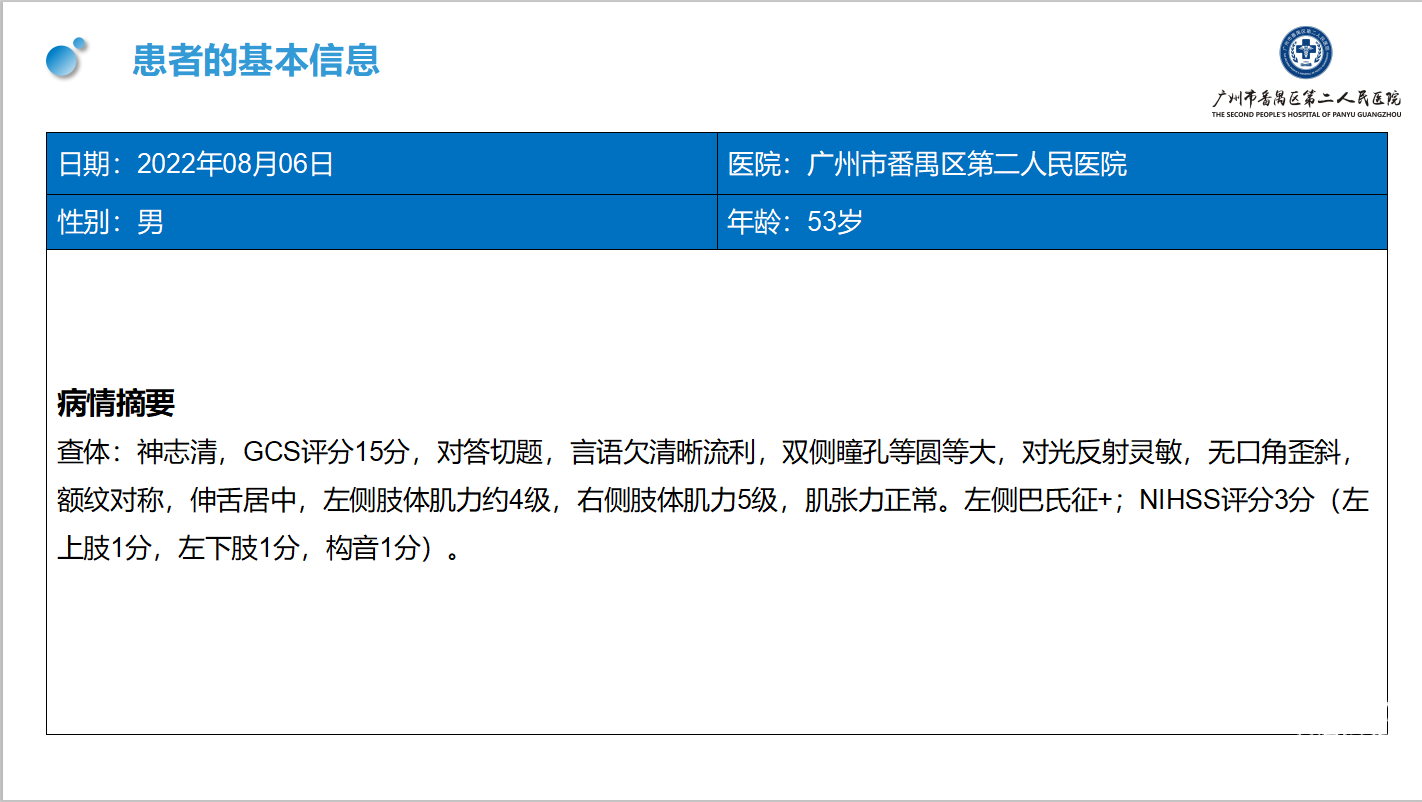Click the line starting 额纹对称
This screenshot has width=1422, height=802.
(x=713, y=501)
